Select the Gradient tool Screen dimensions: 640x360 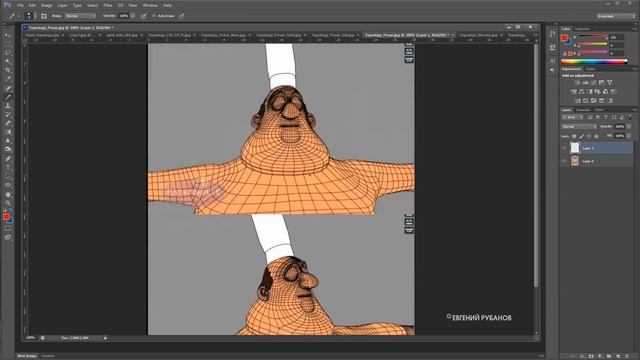pos(8,132)
